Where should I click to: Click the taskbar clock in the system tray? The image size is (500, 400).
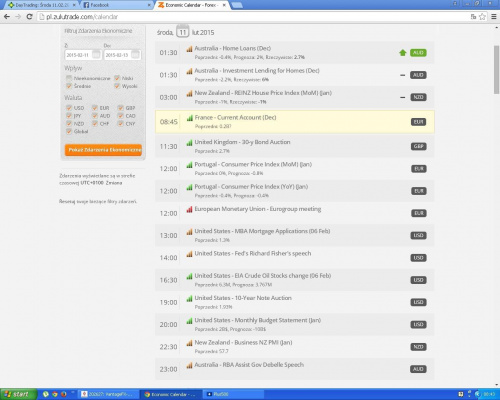(489, 394)
